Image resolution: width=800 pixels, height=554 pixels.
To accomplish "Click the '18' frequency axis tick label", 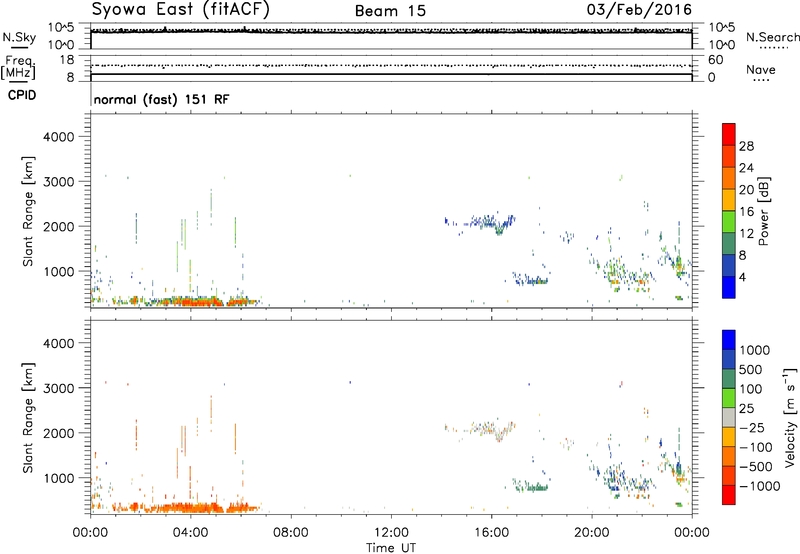I will coord(67,60).
